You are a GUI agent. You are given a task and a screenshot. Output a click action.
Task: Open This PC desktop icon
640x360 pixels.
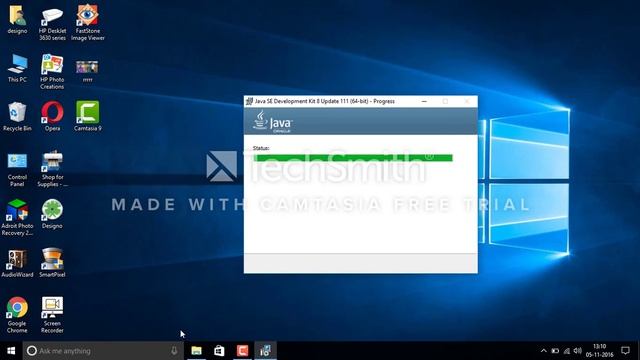(17, 68)
